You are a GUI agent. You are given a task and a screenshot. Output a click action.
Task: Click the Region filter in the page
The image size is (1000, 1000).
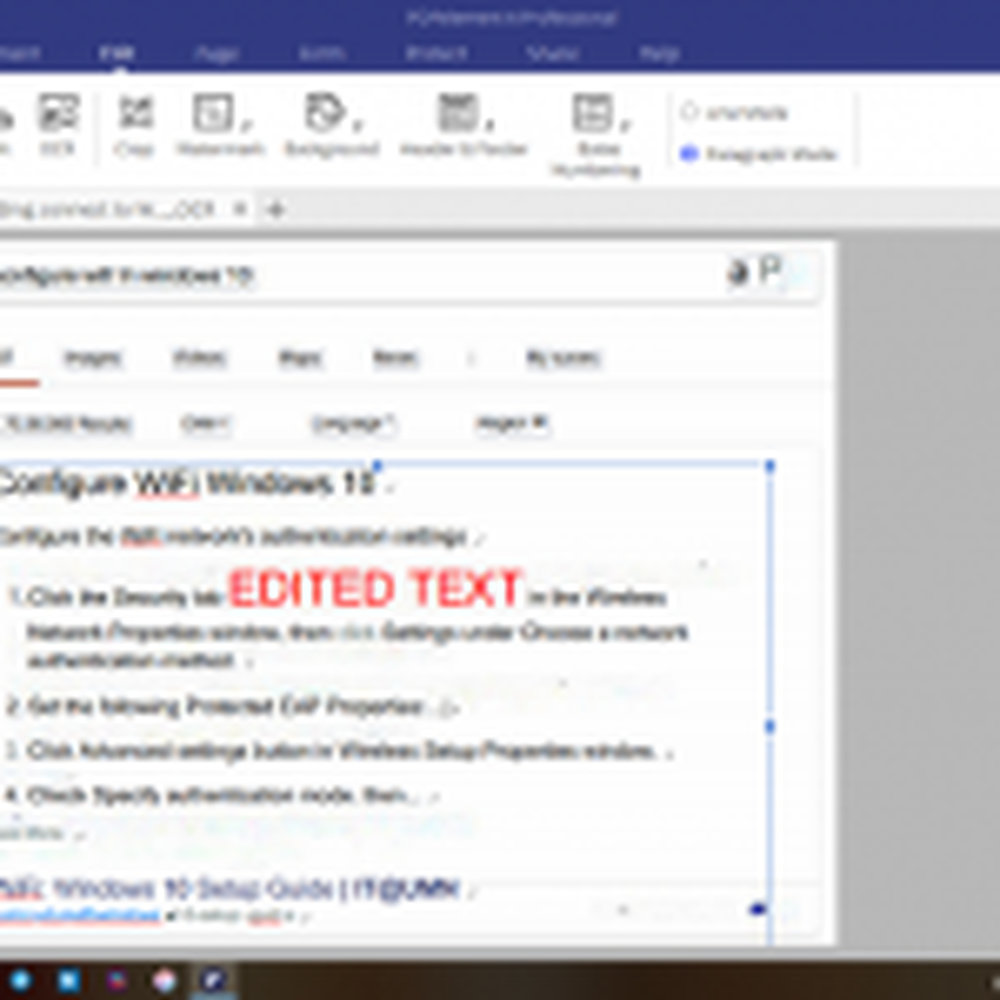point(511,423)
